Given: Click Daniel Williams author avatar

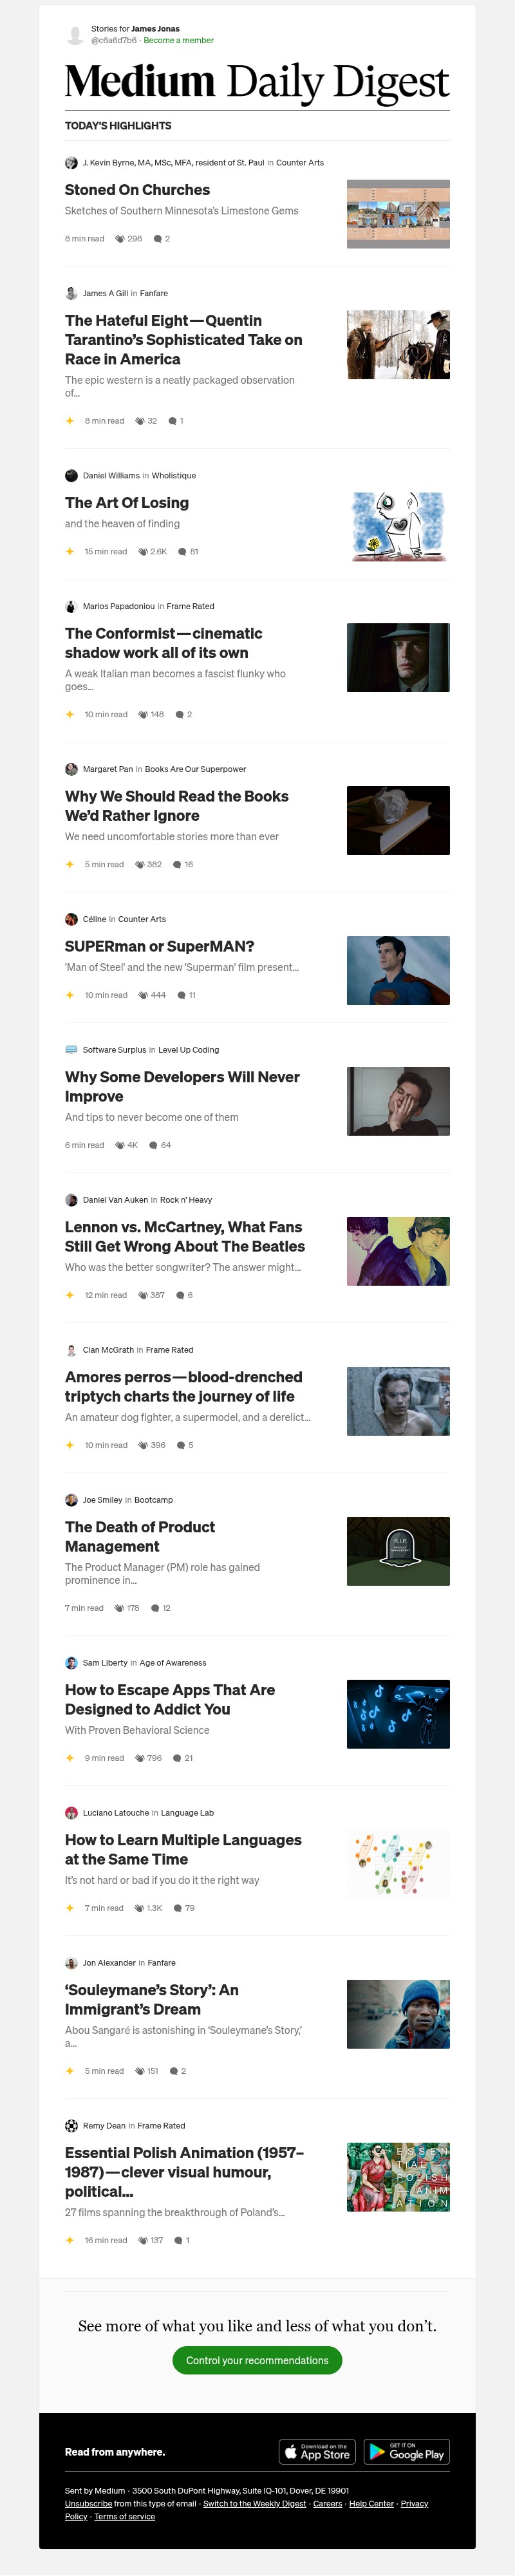Looking at the screenshot, I should 71,476.
